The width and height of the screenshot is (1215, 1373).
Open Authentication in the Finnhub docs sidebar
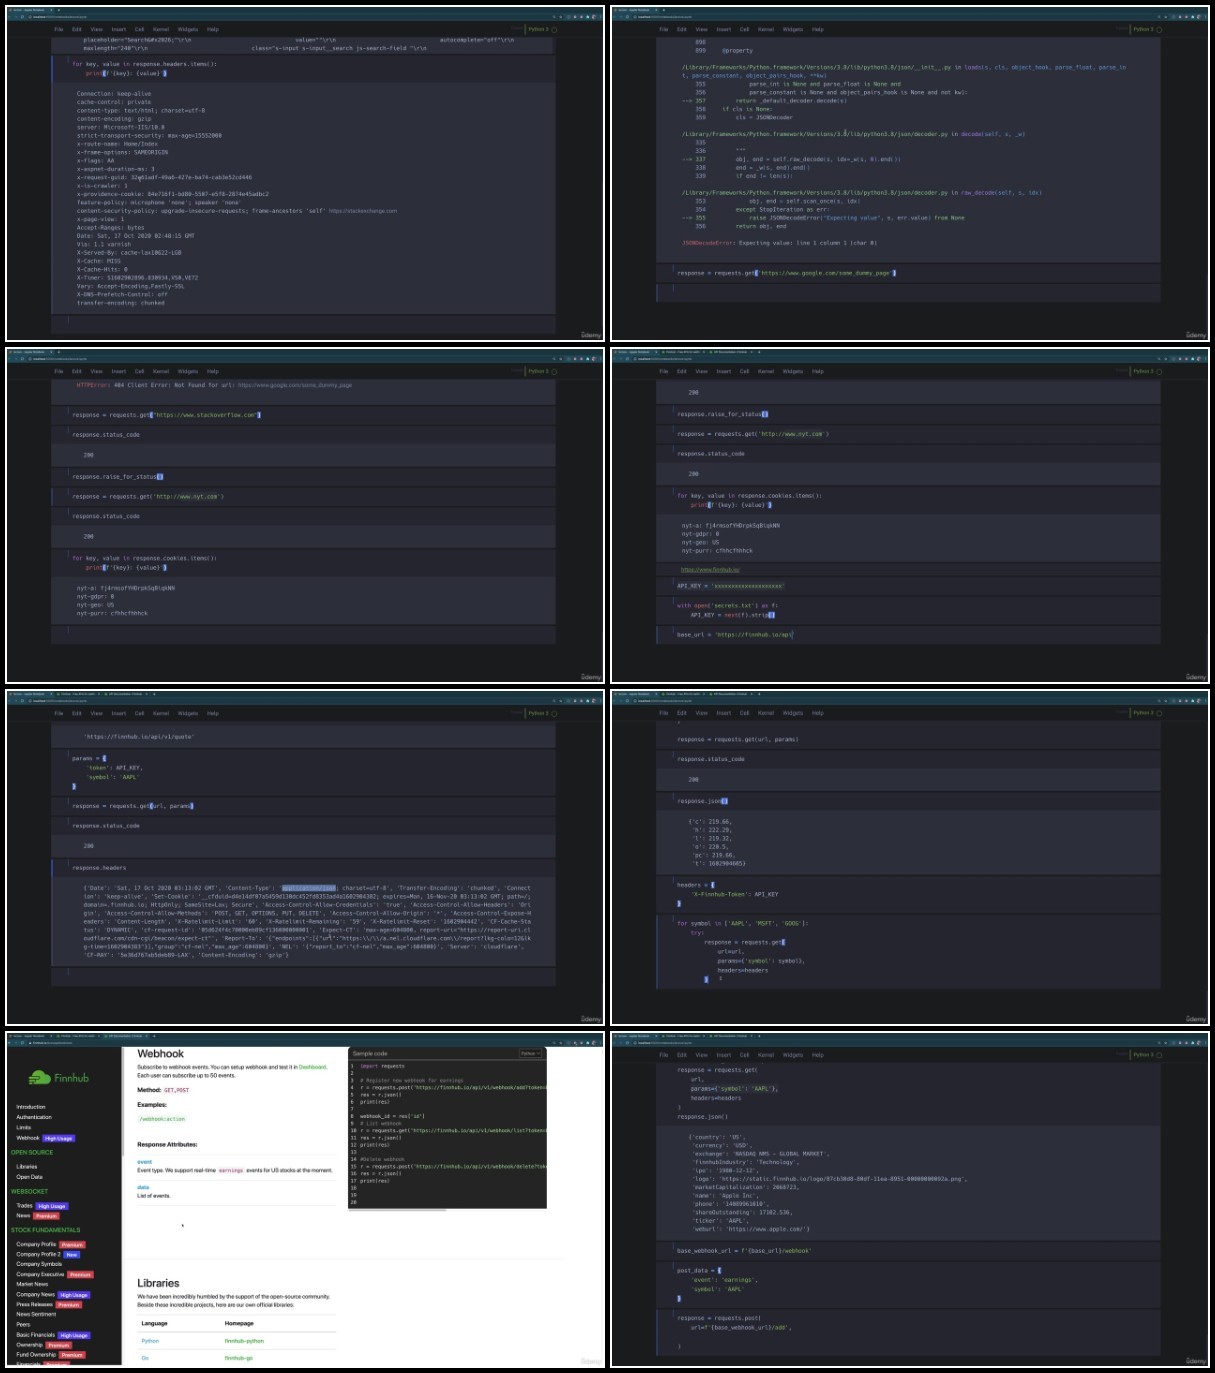pyautogui.click(x=34, y=1117)
